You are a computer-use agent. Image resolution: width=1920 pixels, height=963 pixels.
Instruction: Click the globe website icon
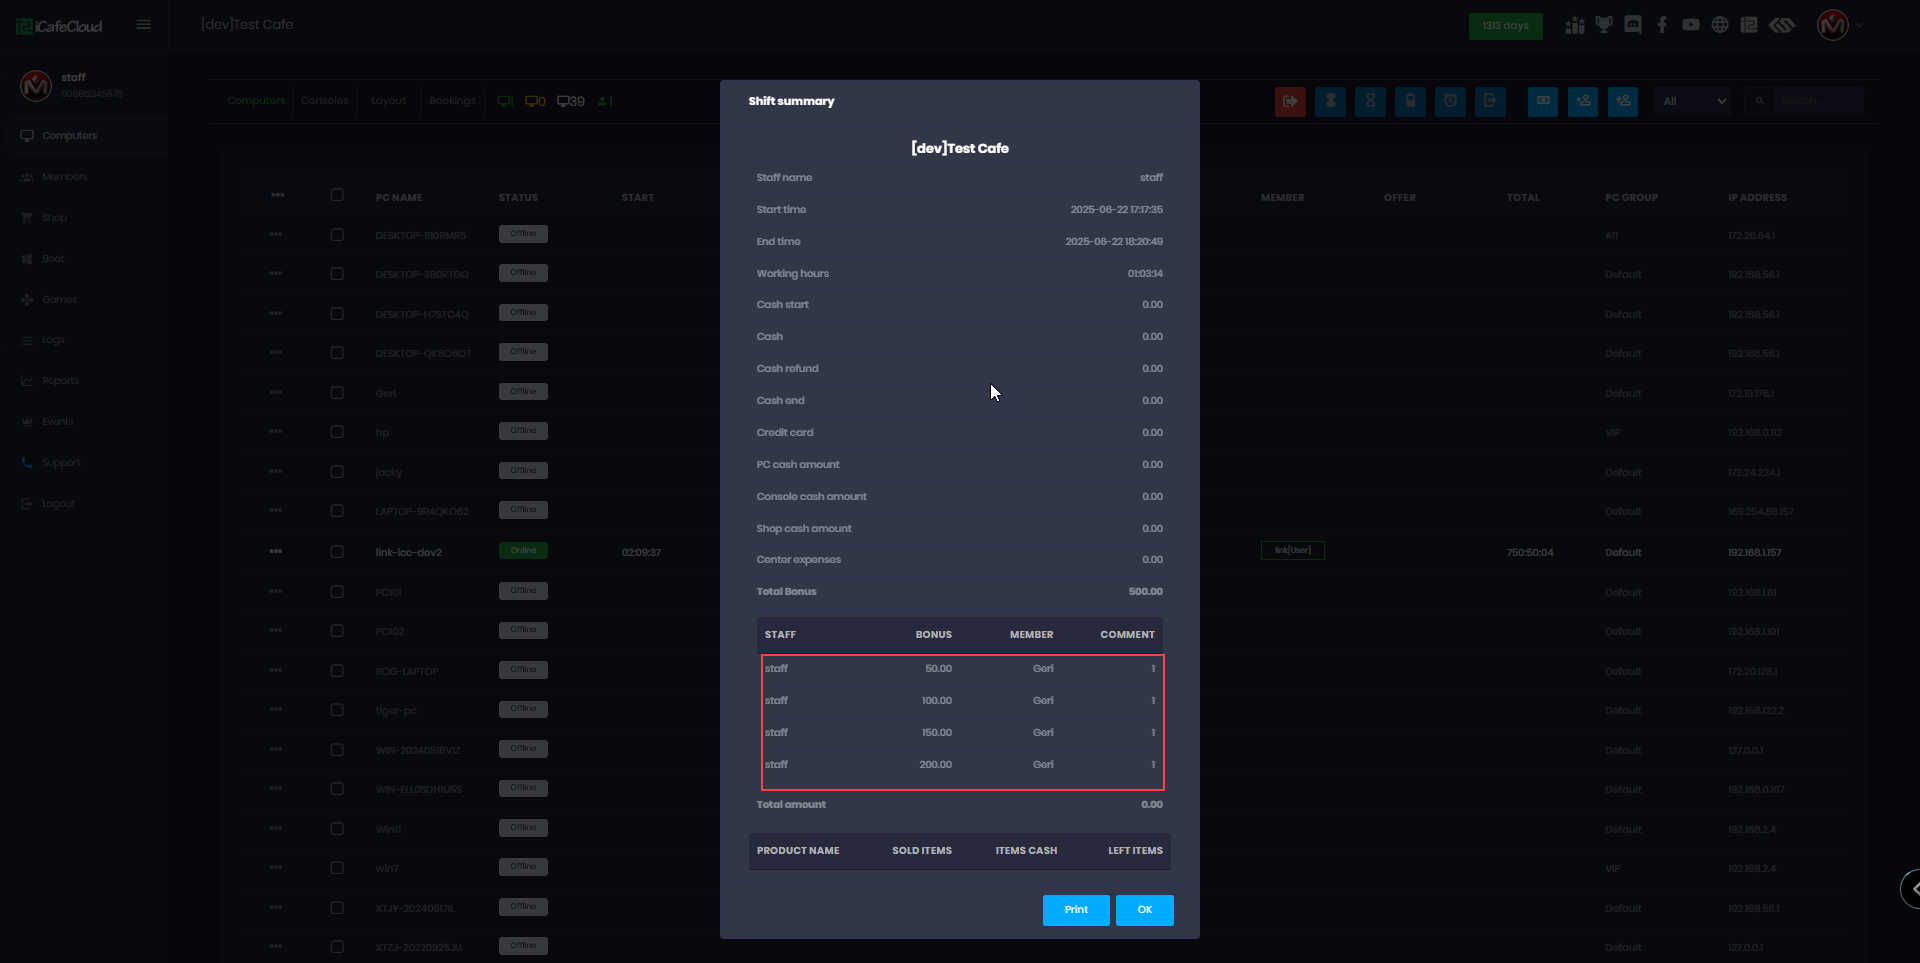pos(1720,25)
